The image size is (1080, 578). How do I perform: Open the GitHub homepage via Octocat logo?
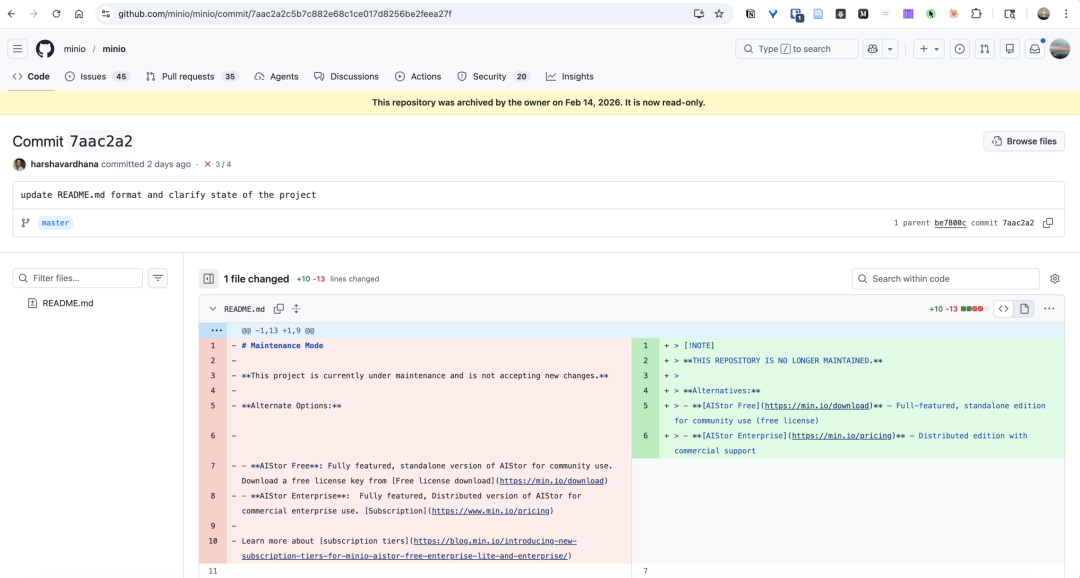point(45,49)
